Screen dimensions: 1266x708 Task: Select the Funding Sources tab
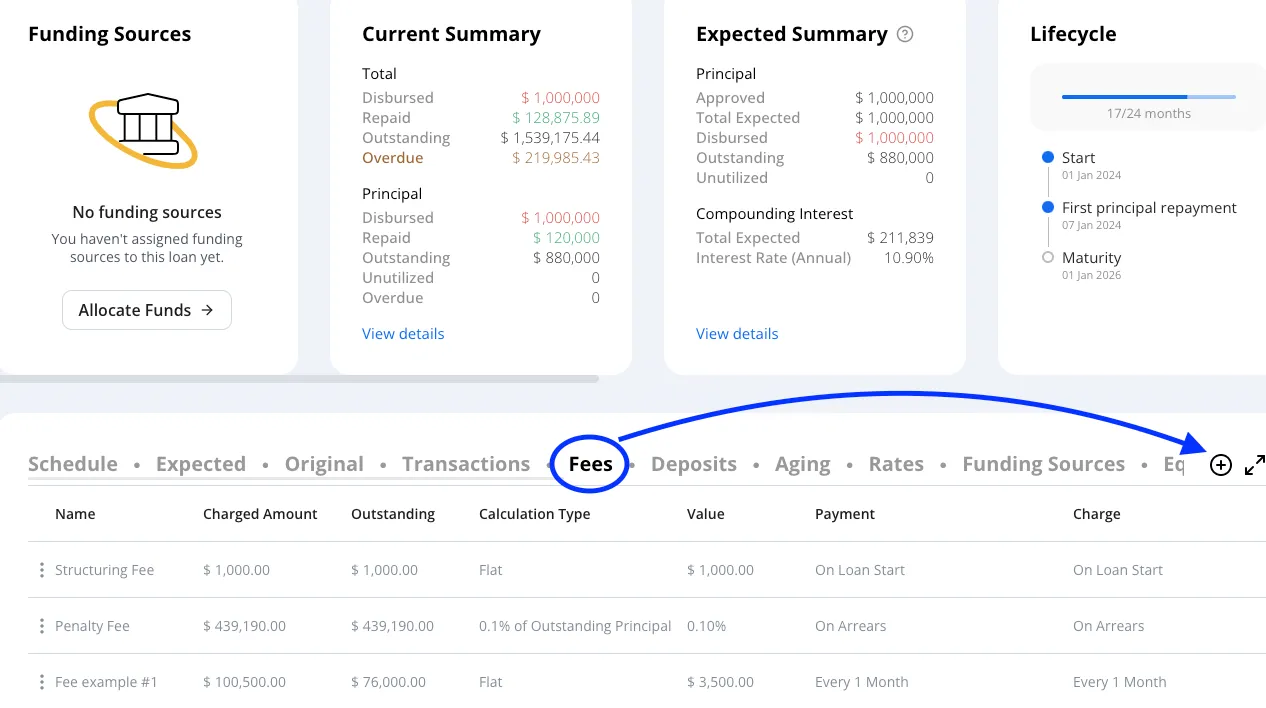1043,464
